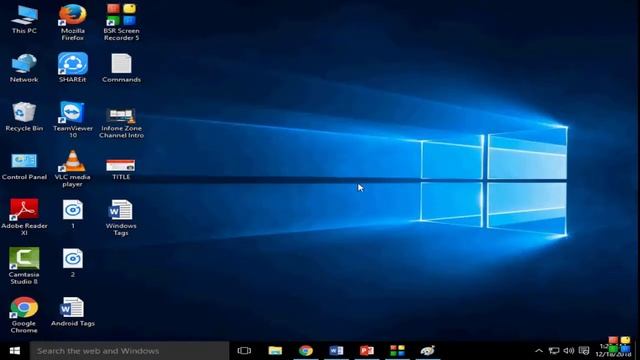
Task: Open BSR Screen Recorder taskbar button
Action: (x=397, y=351)
